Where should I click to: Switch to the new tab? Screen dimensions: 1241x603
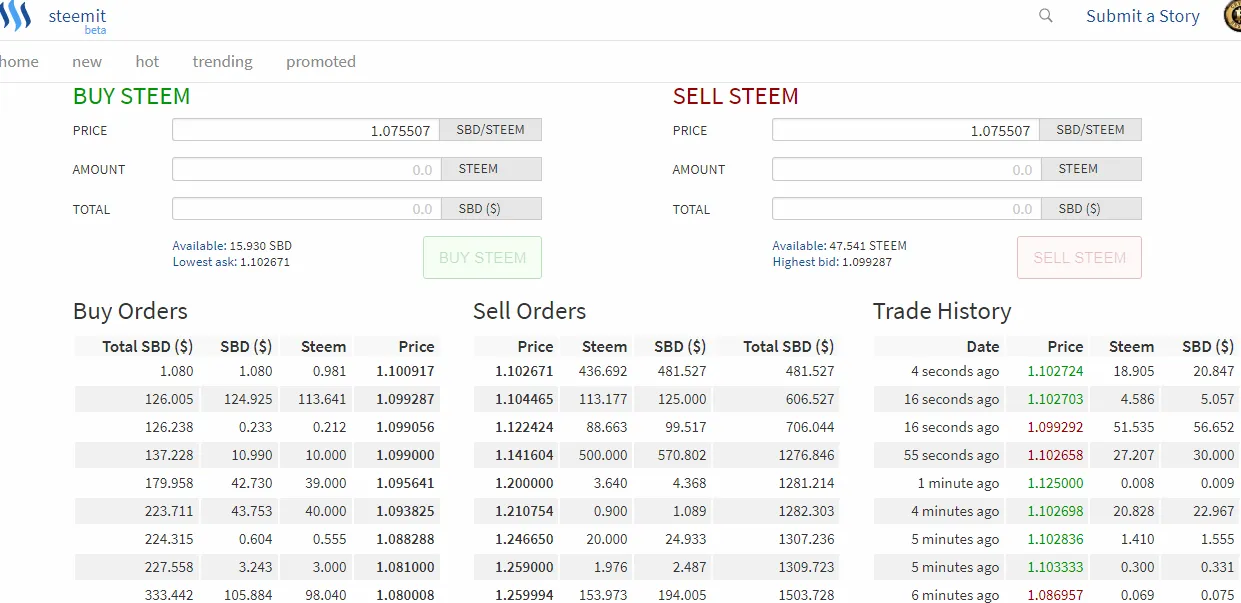(x=87, y=61)
